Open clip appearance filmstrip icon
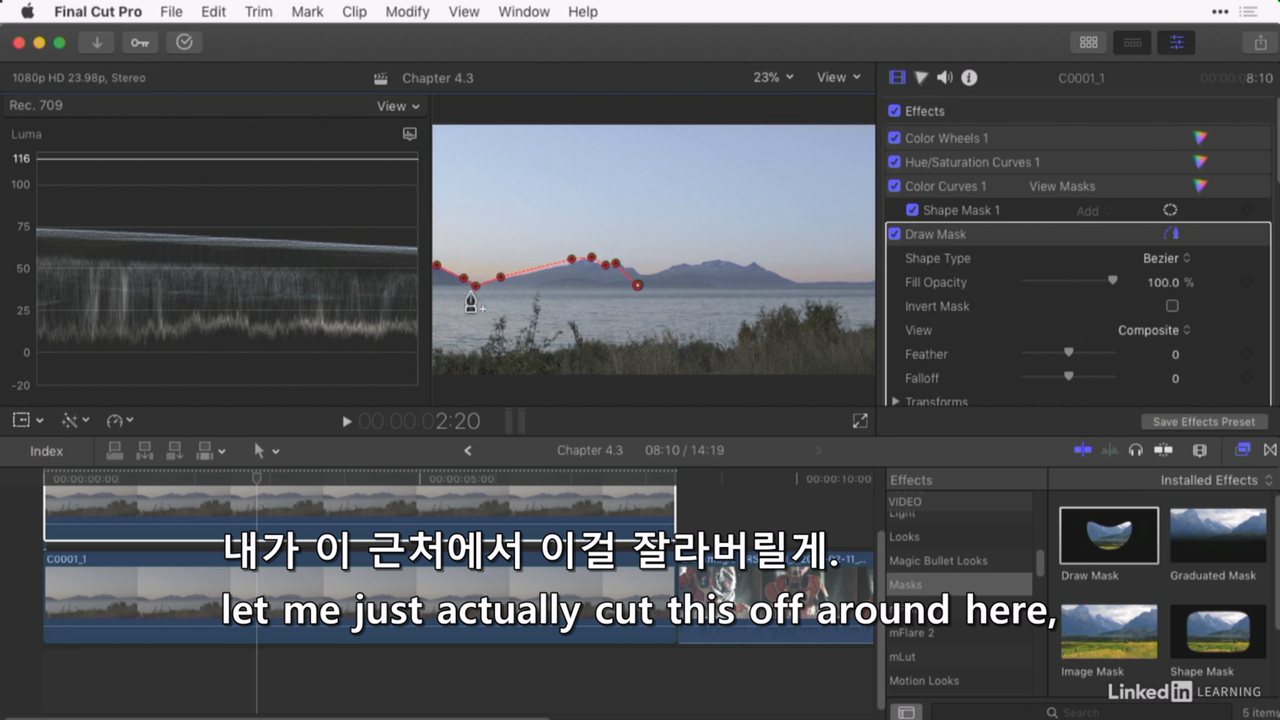Image resolution: width=1280 pixels, height=720 pixels. (x=1200, y=450)
